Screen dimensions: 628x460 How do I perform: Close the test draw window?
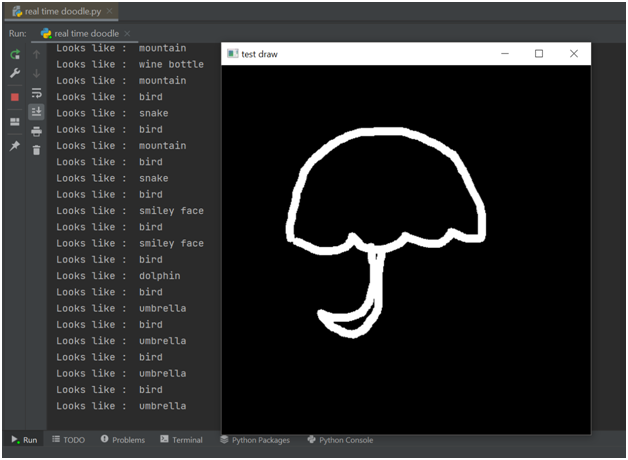pyautogui.click(x=574, y=54)
